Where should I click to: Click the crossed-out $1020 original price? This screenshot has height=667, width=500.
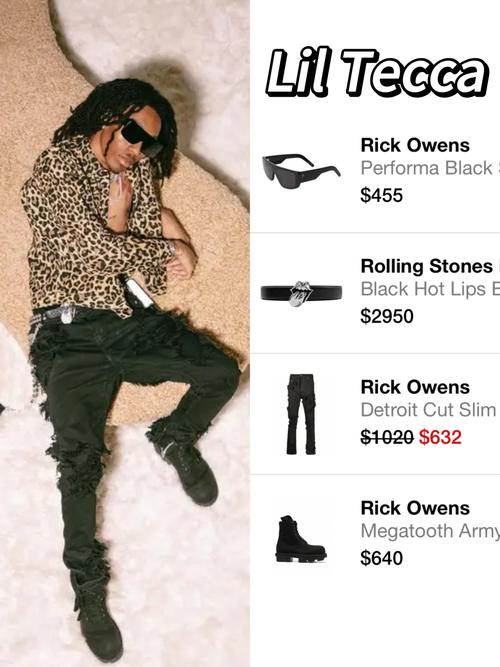387,437
